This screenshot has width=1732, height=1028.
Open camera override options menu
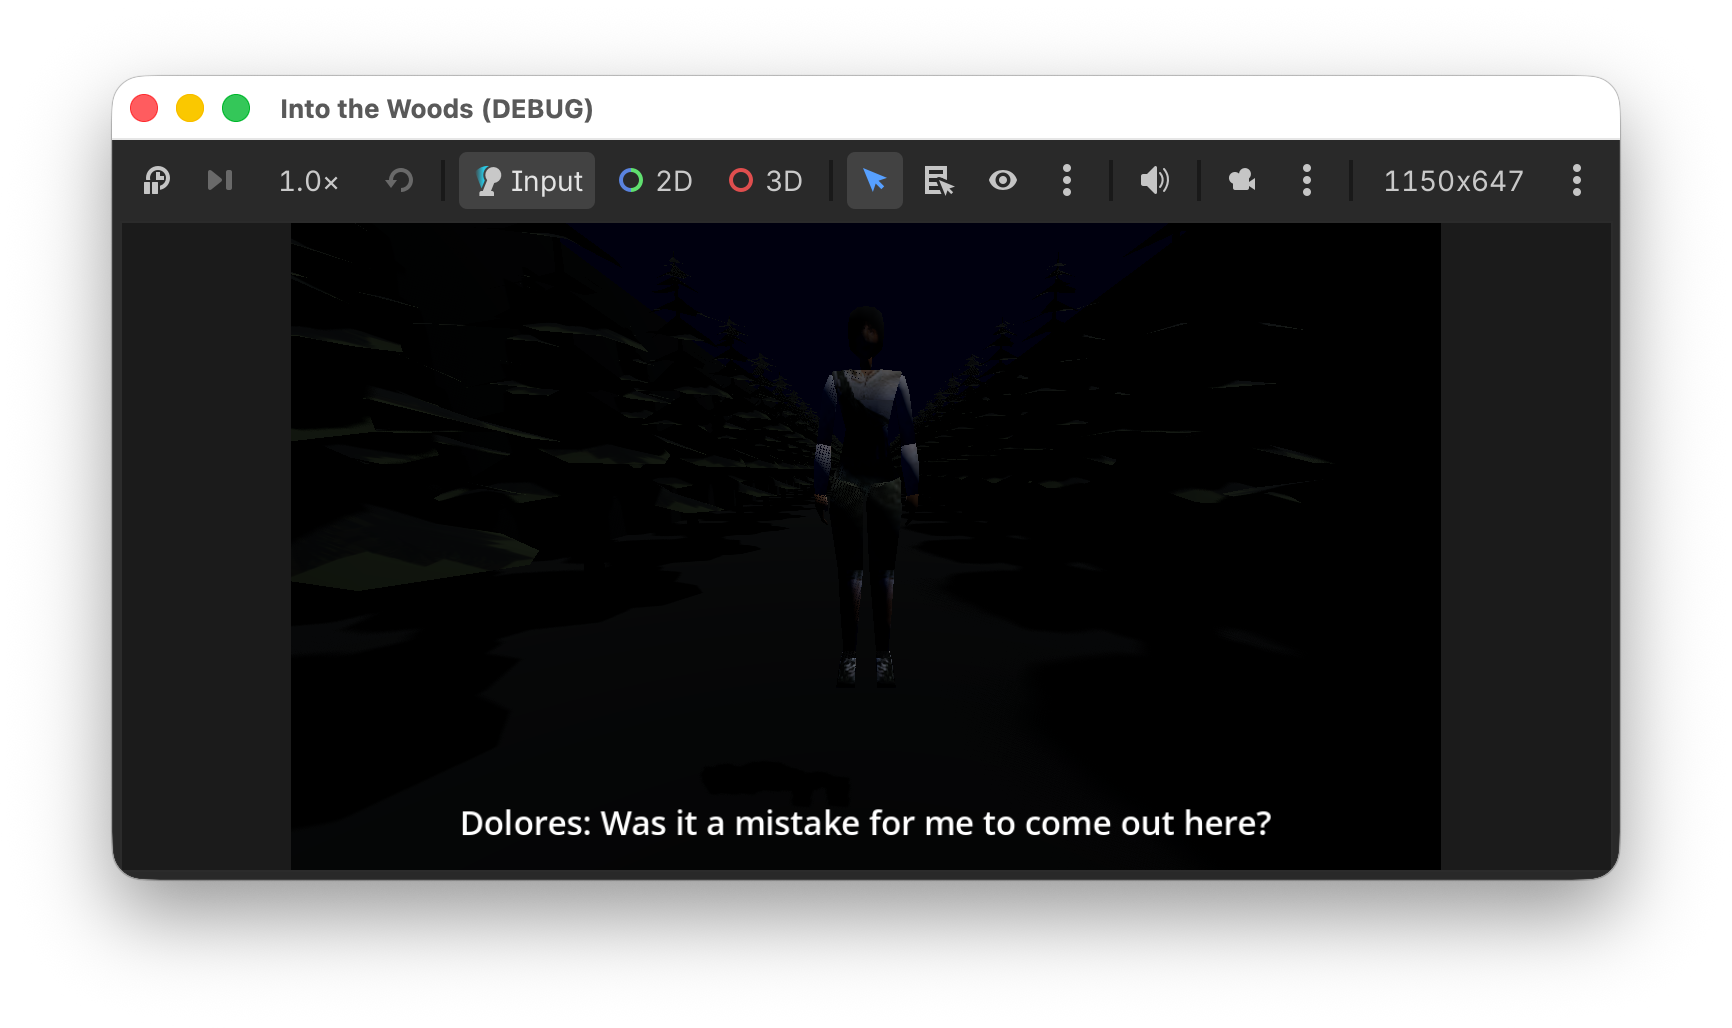(x=1307, y=181)
